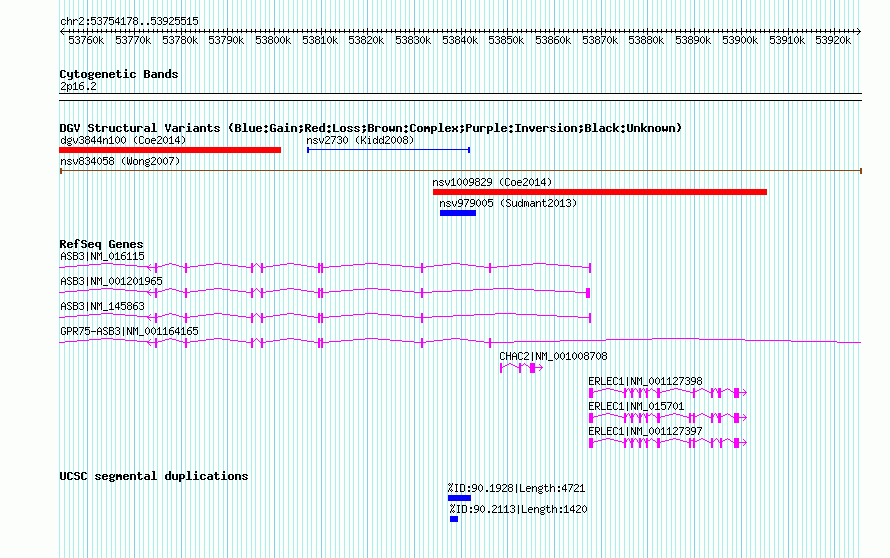Viewport: 890px width, 558px height.
Task: Open the nsv1009829 (Coe2014) label
Action: tap(492, 182)
